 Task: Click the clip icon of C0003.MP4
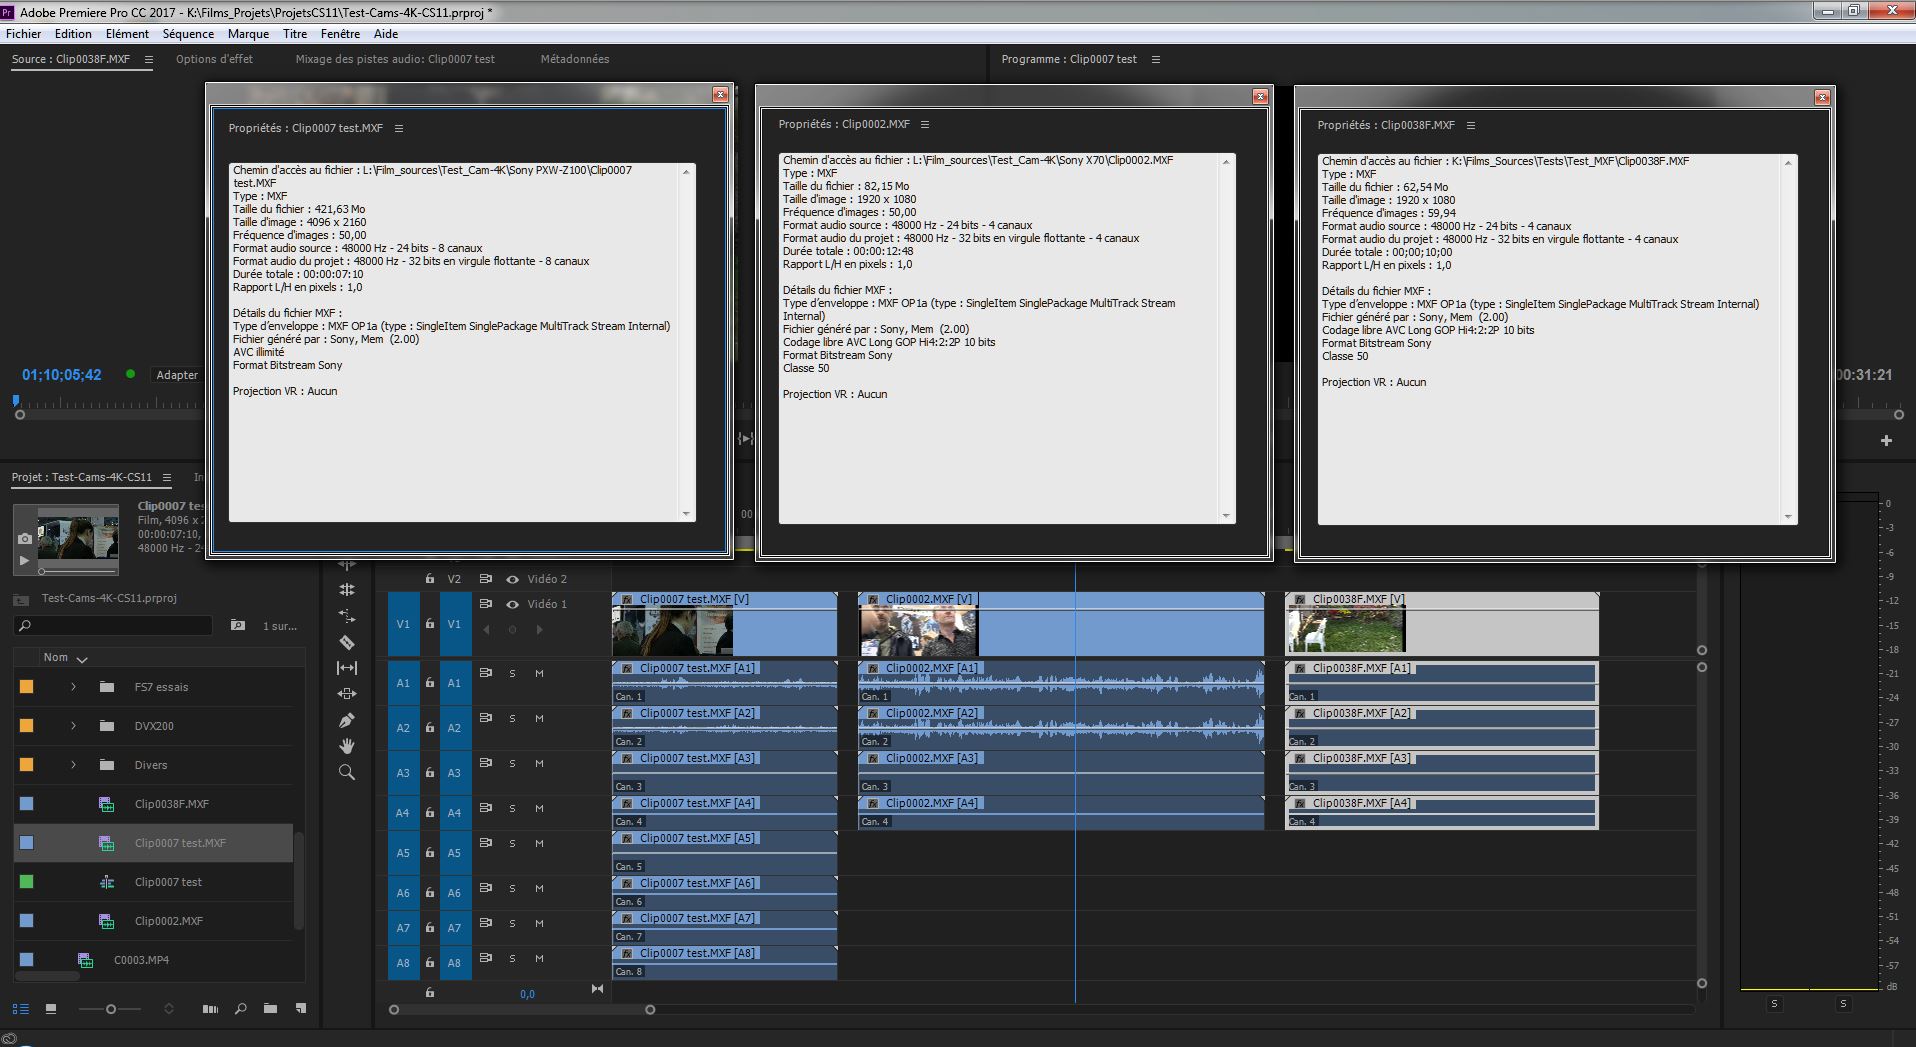(86, 960)
